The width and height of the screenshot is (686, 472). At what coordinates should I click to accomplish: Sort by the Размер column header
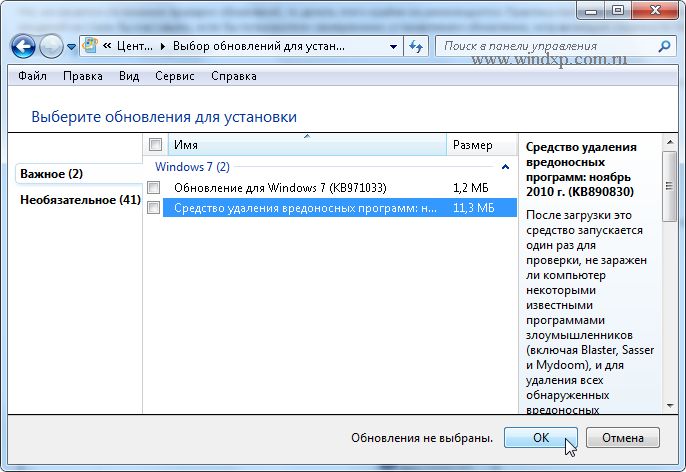[481, 145]
